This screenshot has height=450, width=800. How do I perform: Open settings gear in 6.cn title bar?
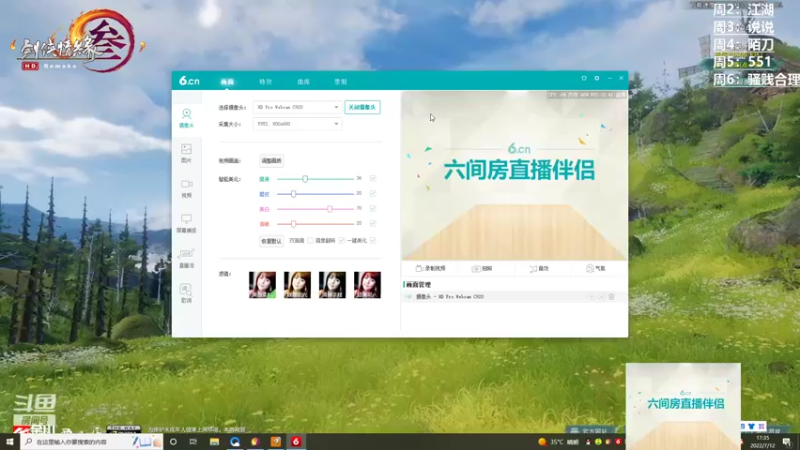point(596,79)
